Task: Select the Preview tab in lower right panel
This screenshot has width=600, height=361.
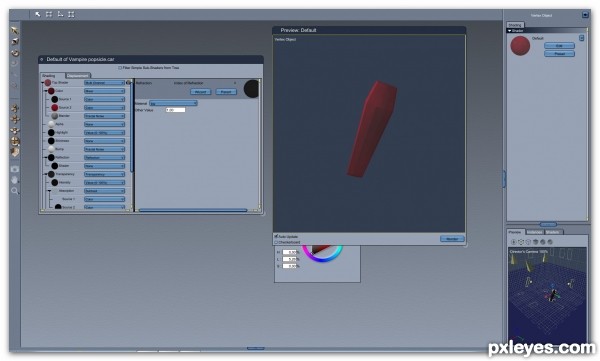Action: (515, 232)
